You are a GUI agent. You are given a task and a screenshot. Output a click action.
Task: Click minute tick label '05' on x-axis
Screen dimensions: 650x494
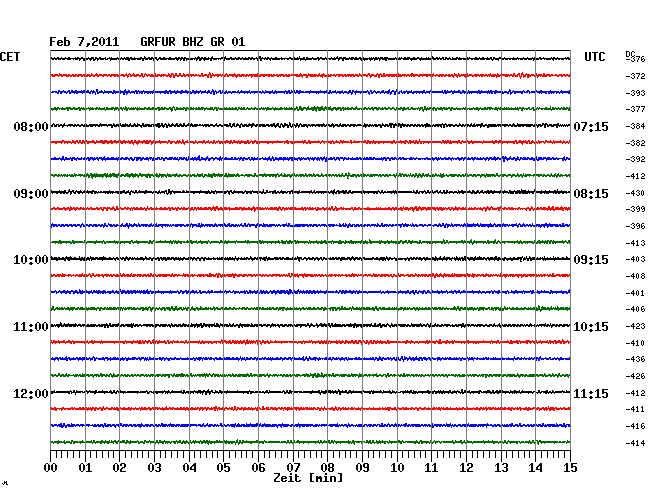[223, 468]
